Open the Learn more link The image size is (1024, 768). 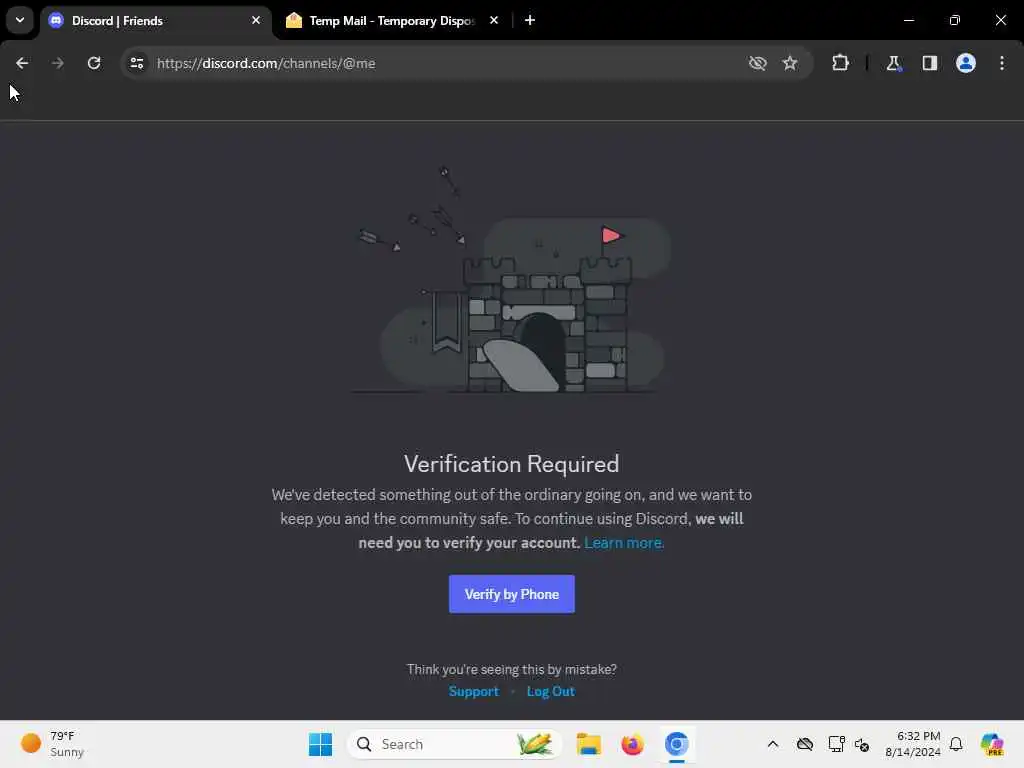pos(624,543)
